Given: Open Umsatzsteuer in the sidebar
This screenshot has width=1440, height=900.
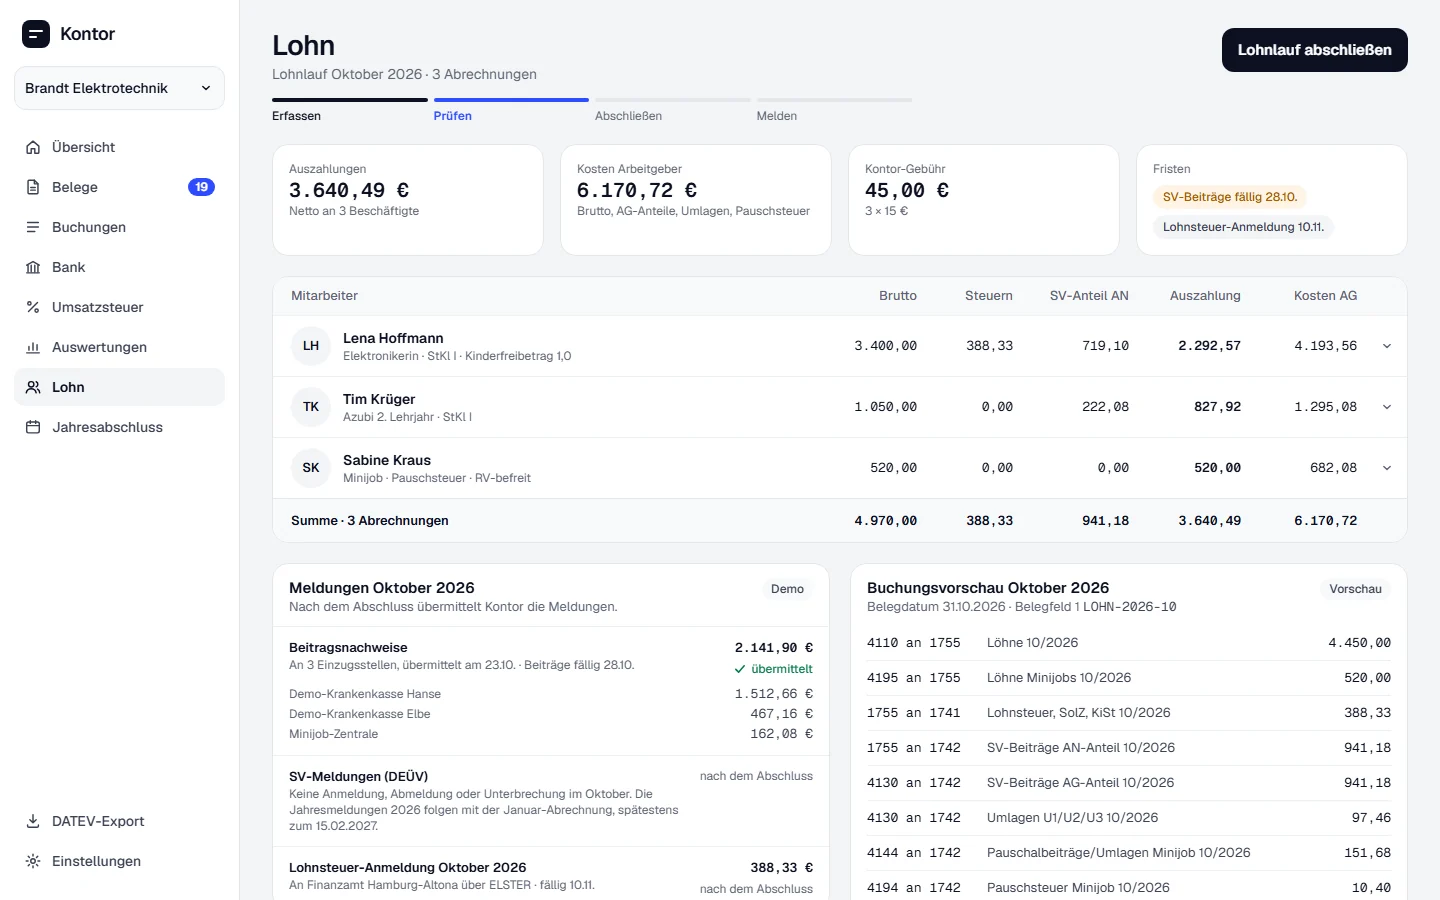Looking at the screenshot, I should tap(119, 307).
